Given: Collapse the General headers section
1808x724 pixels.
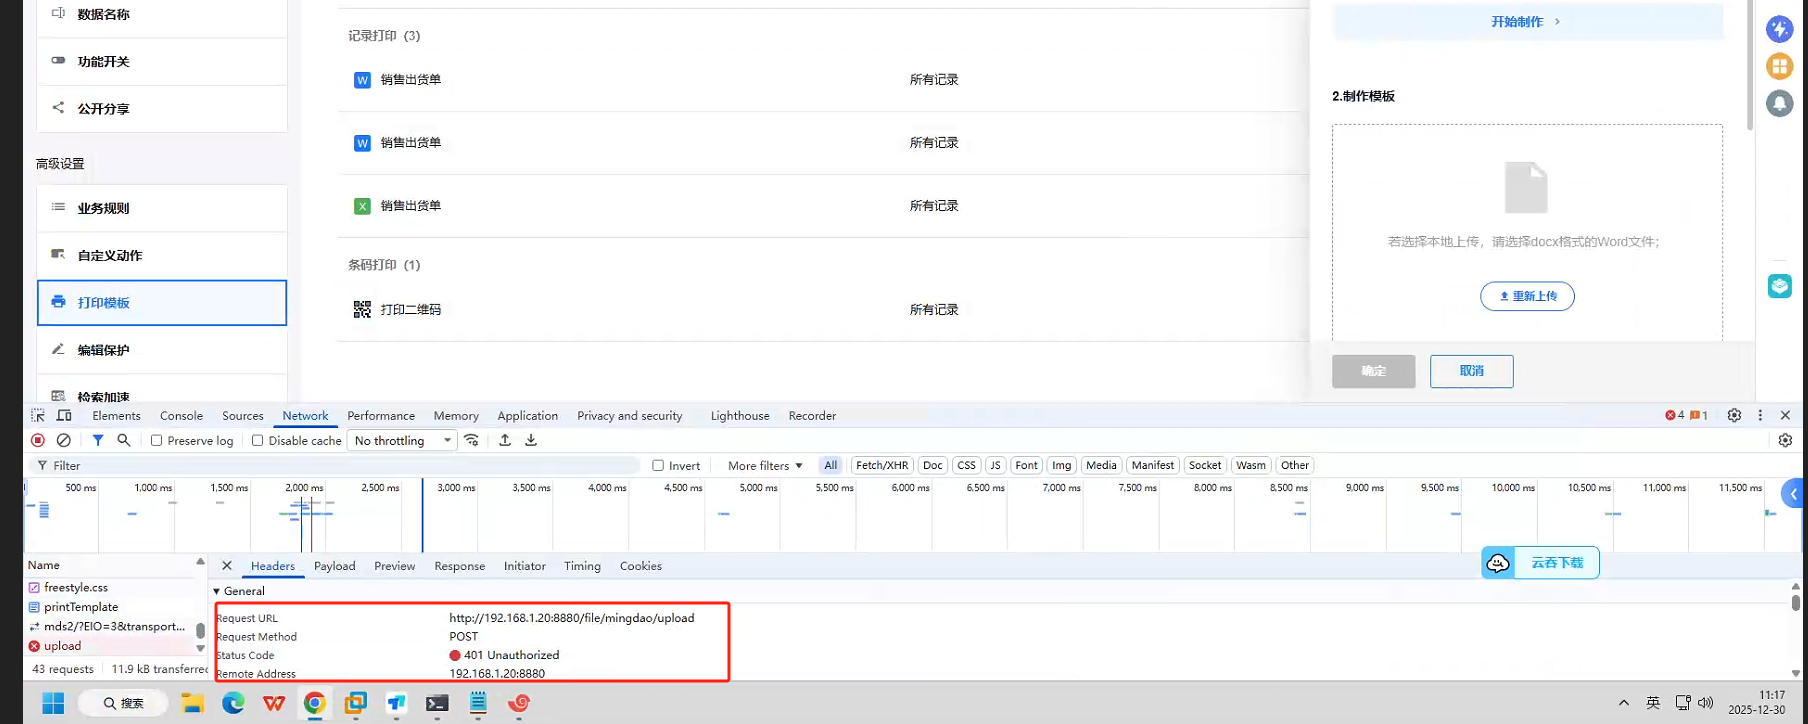Looking at the screenshot, I should [217, 591].
